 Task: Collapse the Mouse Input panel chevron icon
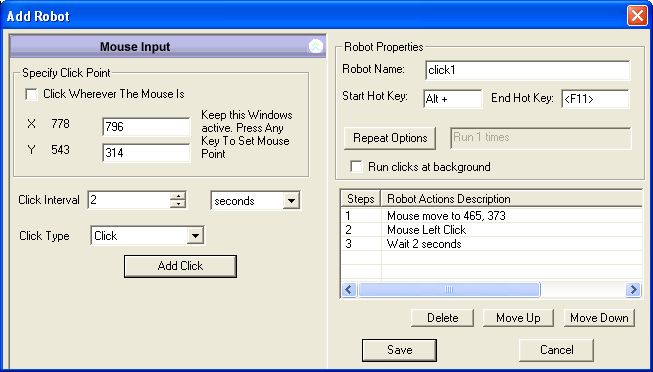click(316, 46)
